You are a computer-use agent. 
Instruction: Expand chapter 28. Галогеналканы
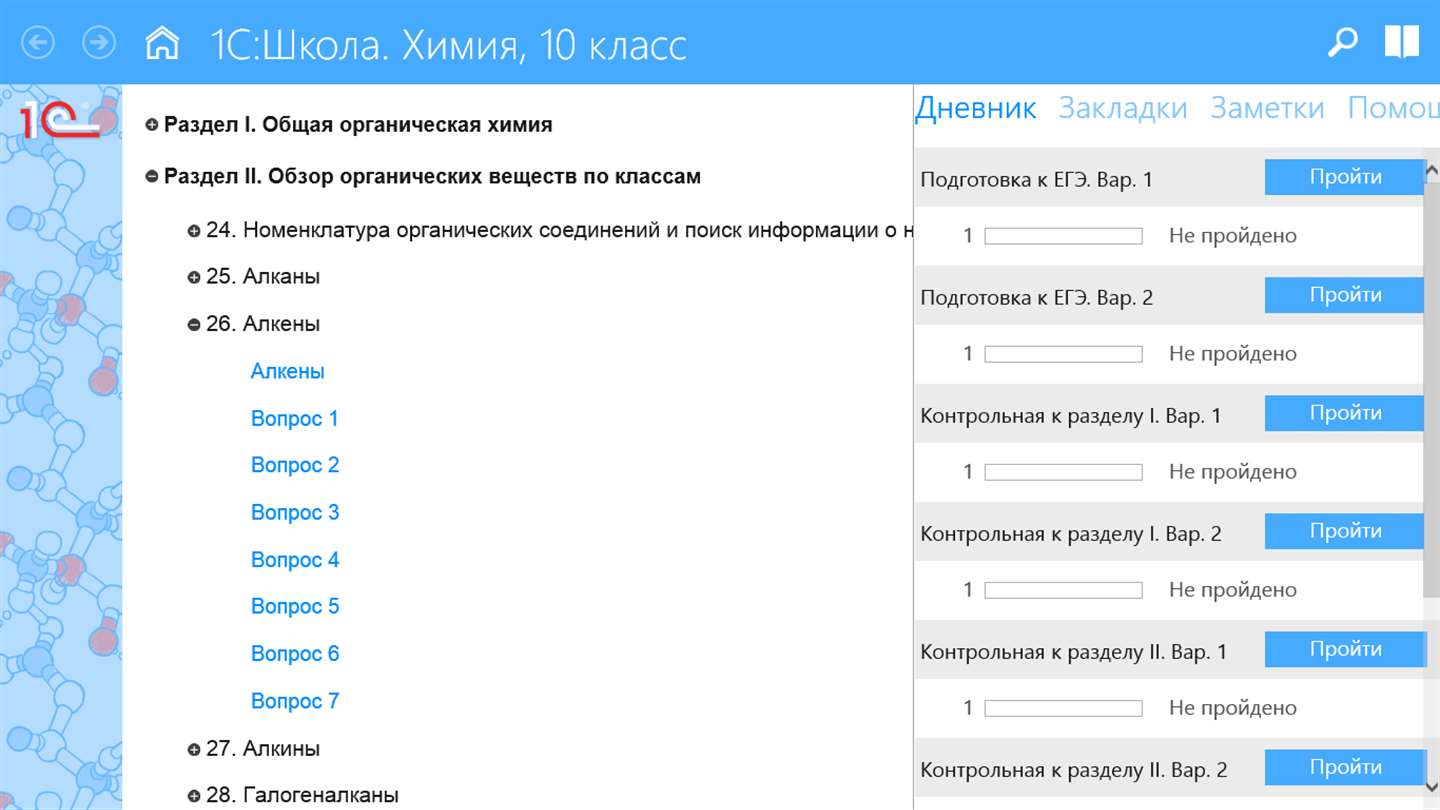(194, 796)
